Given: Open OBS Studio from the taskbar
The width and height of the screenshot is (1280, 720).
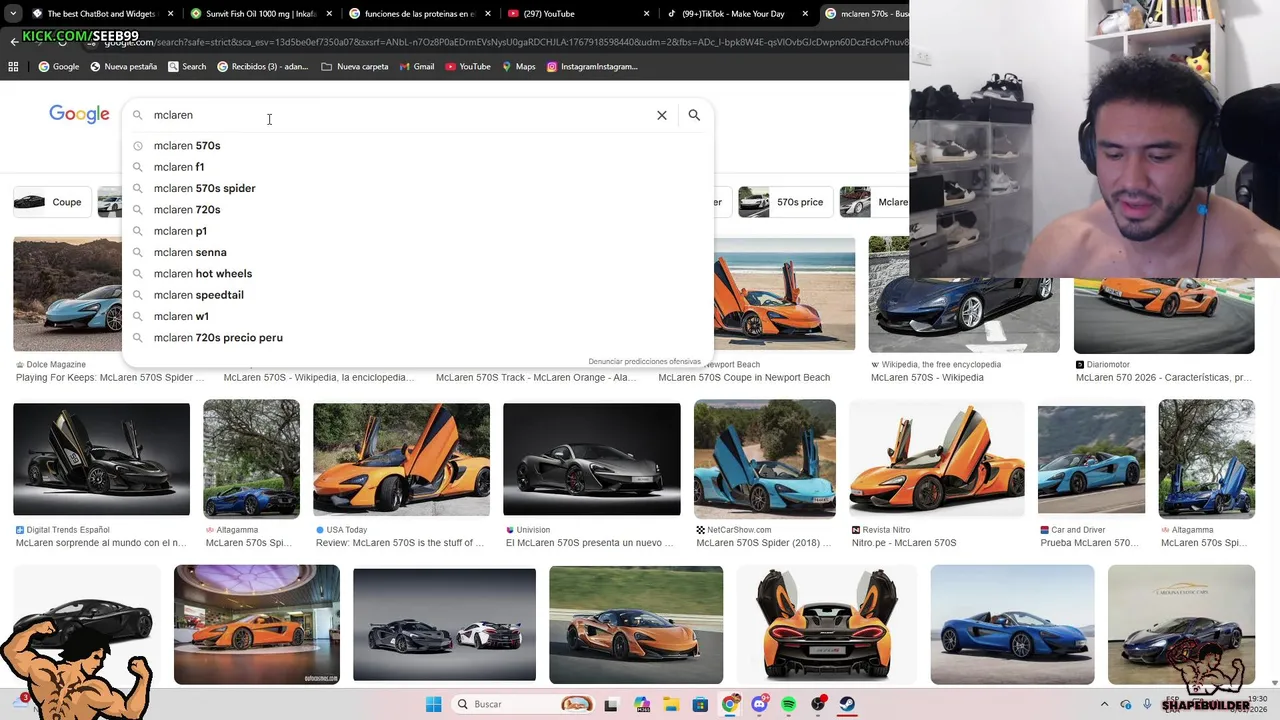Looking at the screenshot, I should 819,704.
